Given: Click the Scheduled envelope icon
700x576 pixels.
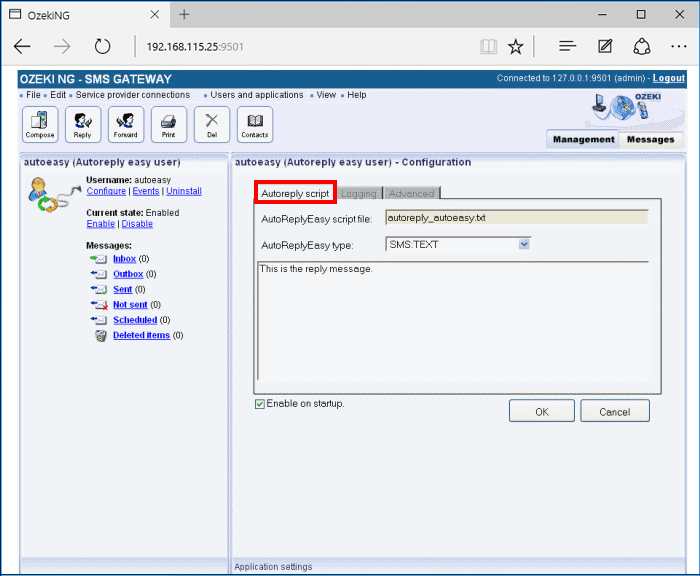Looking at the screenshot, I should pyautogui.click(x=99, y=320).
